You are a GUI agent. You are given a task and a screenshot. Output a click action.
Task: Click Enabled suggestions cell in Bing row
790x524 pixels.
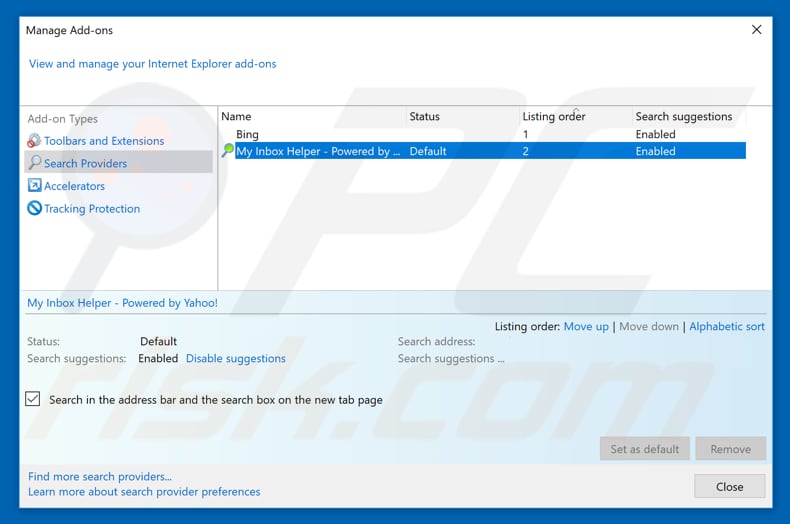tap(655, 135)
